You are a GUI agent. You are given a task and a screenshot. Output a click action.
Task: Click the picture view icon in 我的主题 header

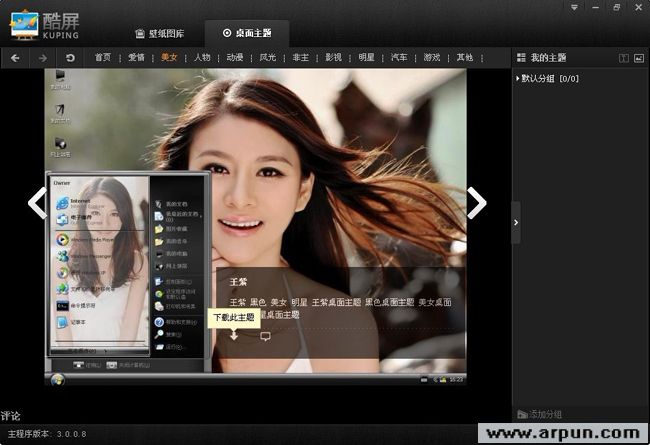tap(639, 58)
